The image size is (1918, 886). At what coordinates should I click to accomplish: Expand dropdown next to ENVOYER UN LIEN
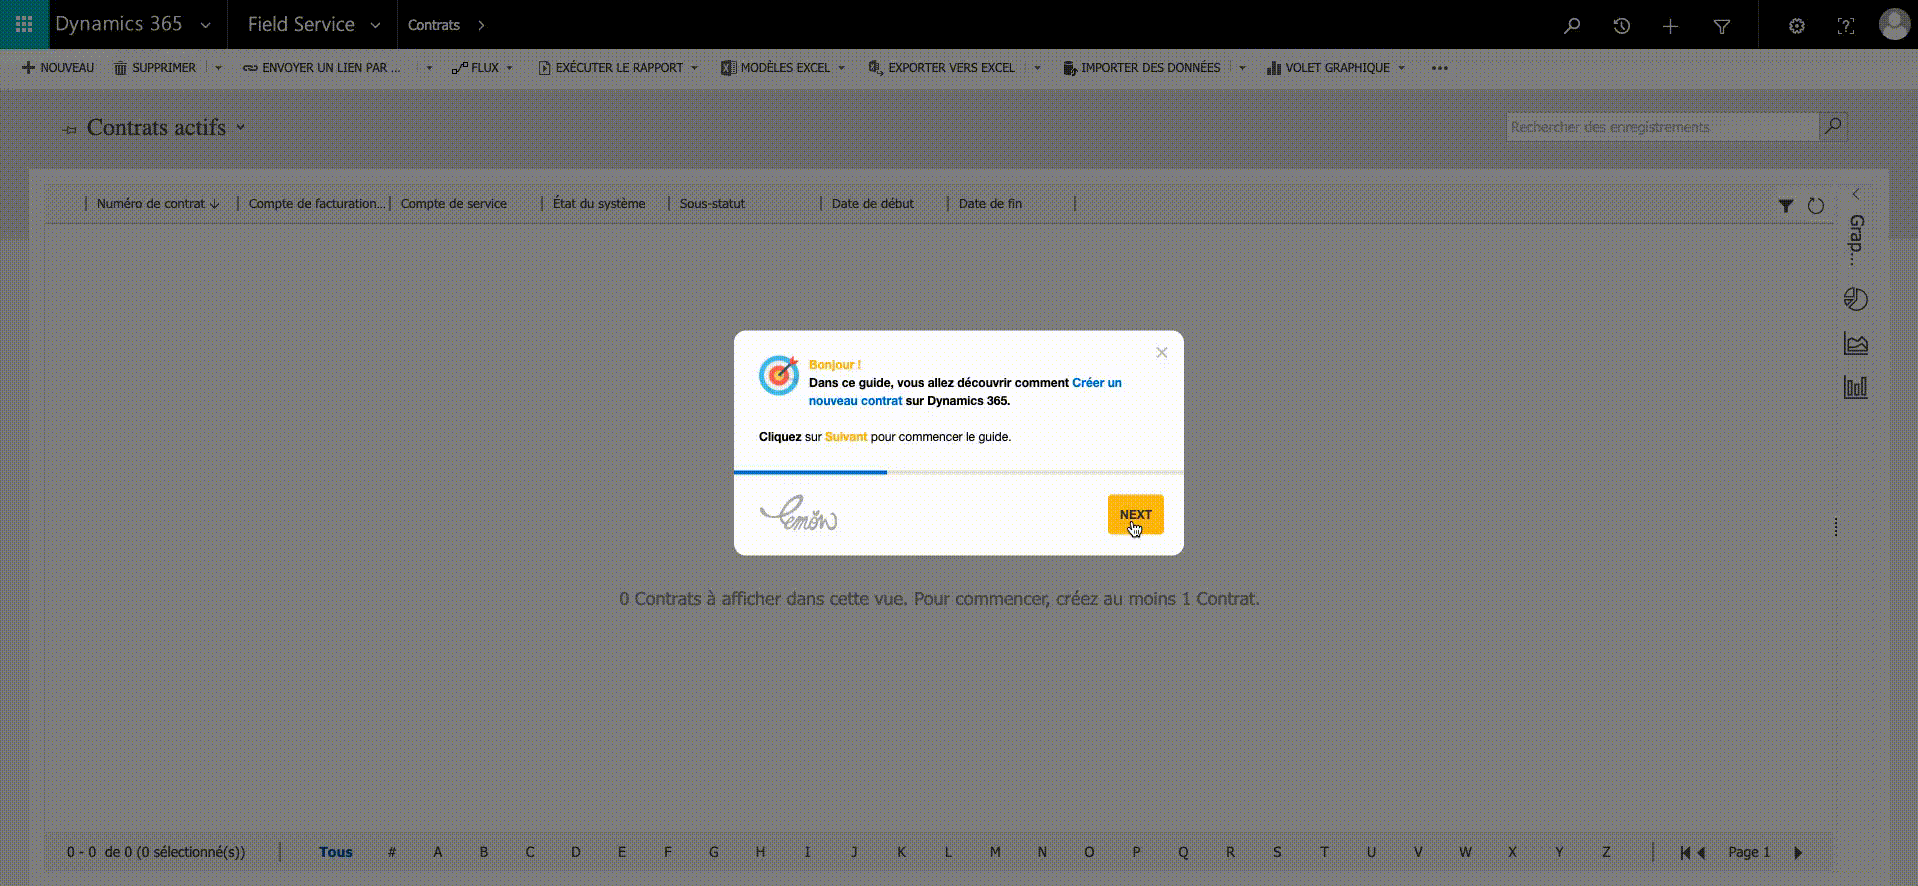(429, 68)
